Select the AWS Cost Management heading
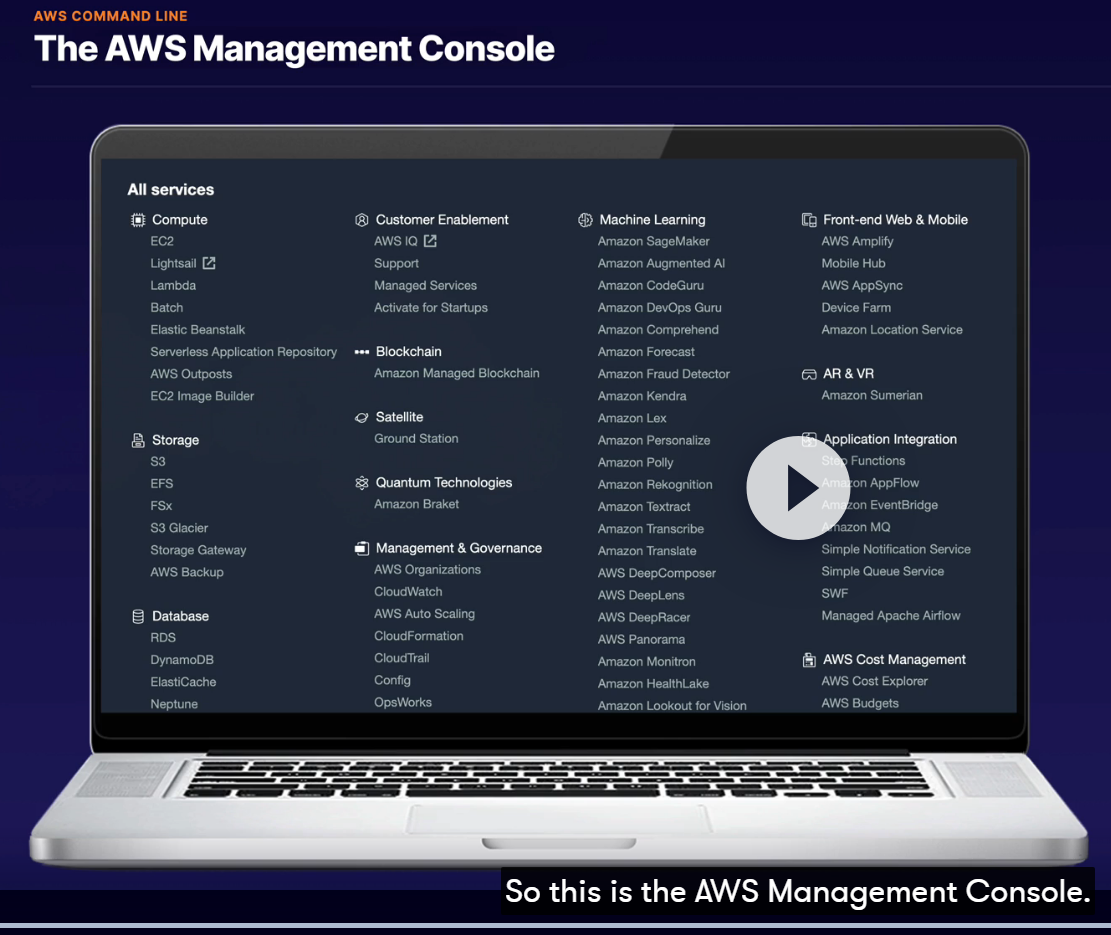The width and height of the screenshot is (1111, 935). click(x=894, y=660)
